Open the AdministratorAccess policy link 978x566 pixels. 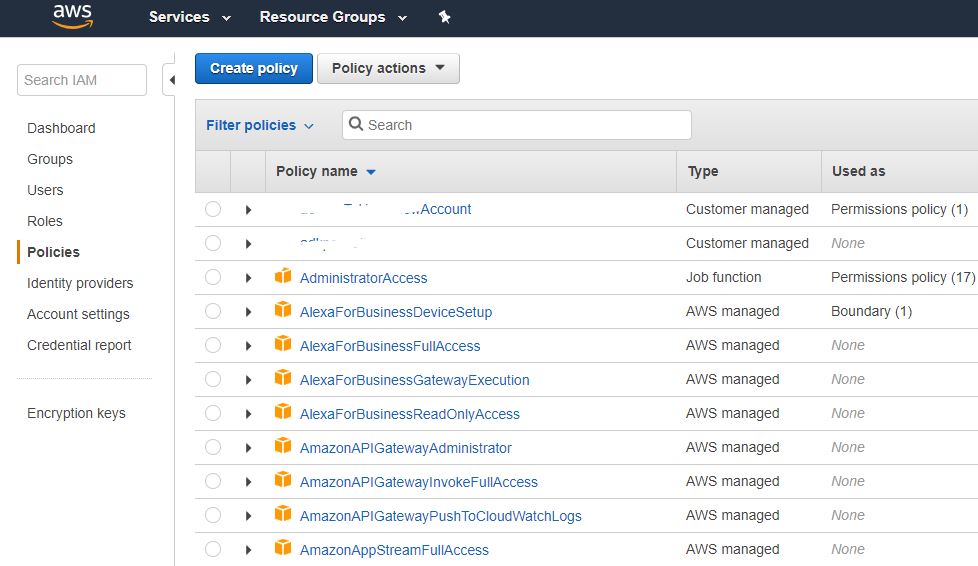(363, 278)
